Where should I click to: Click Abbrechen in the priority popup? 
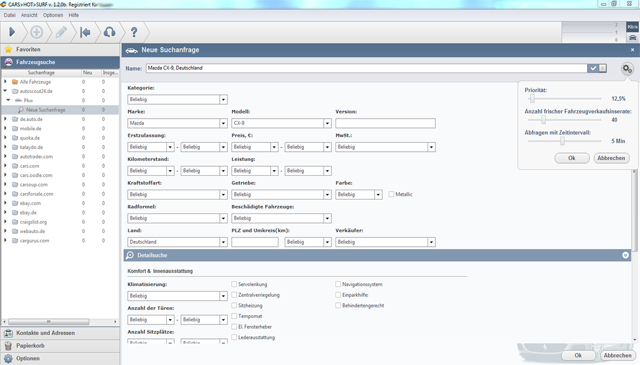click(x=611, y=158)
